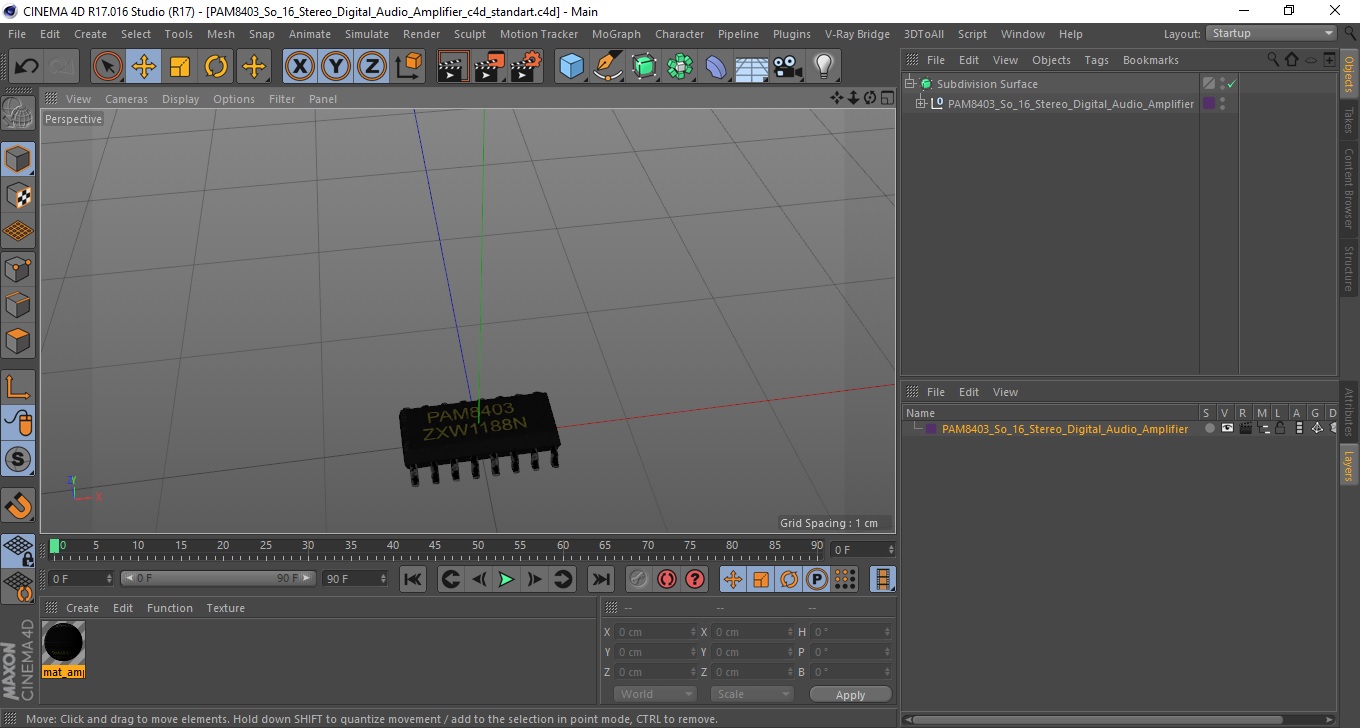Add a Light object
Image resolution: width=1360 pixels, height=728 pixels.
point(823,67)
